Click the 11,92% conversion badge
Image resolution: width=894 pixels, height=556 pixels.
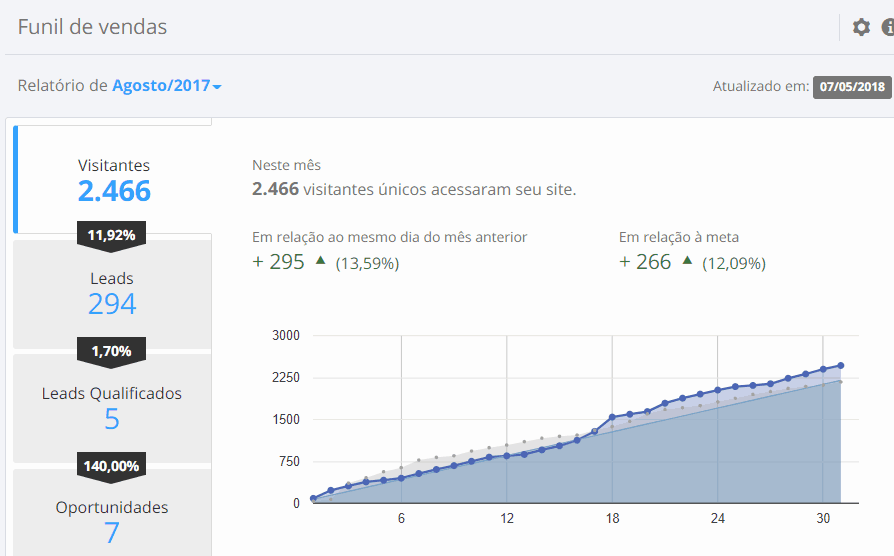[x=111, y=236]
